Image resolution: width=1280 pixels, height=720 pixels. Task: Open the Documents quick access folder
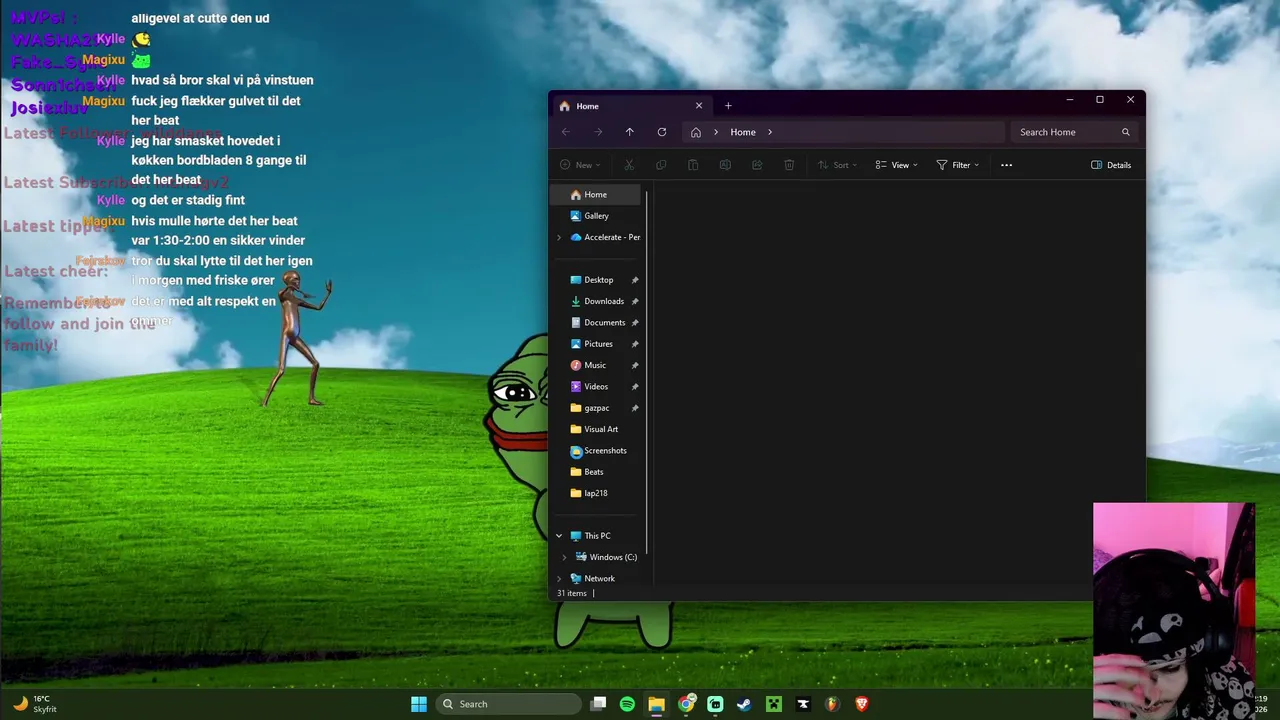tap(598, 322)
